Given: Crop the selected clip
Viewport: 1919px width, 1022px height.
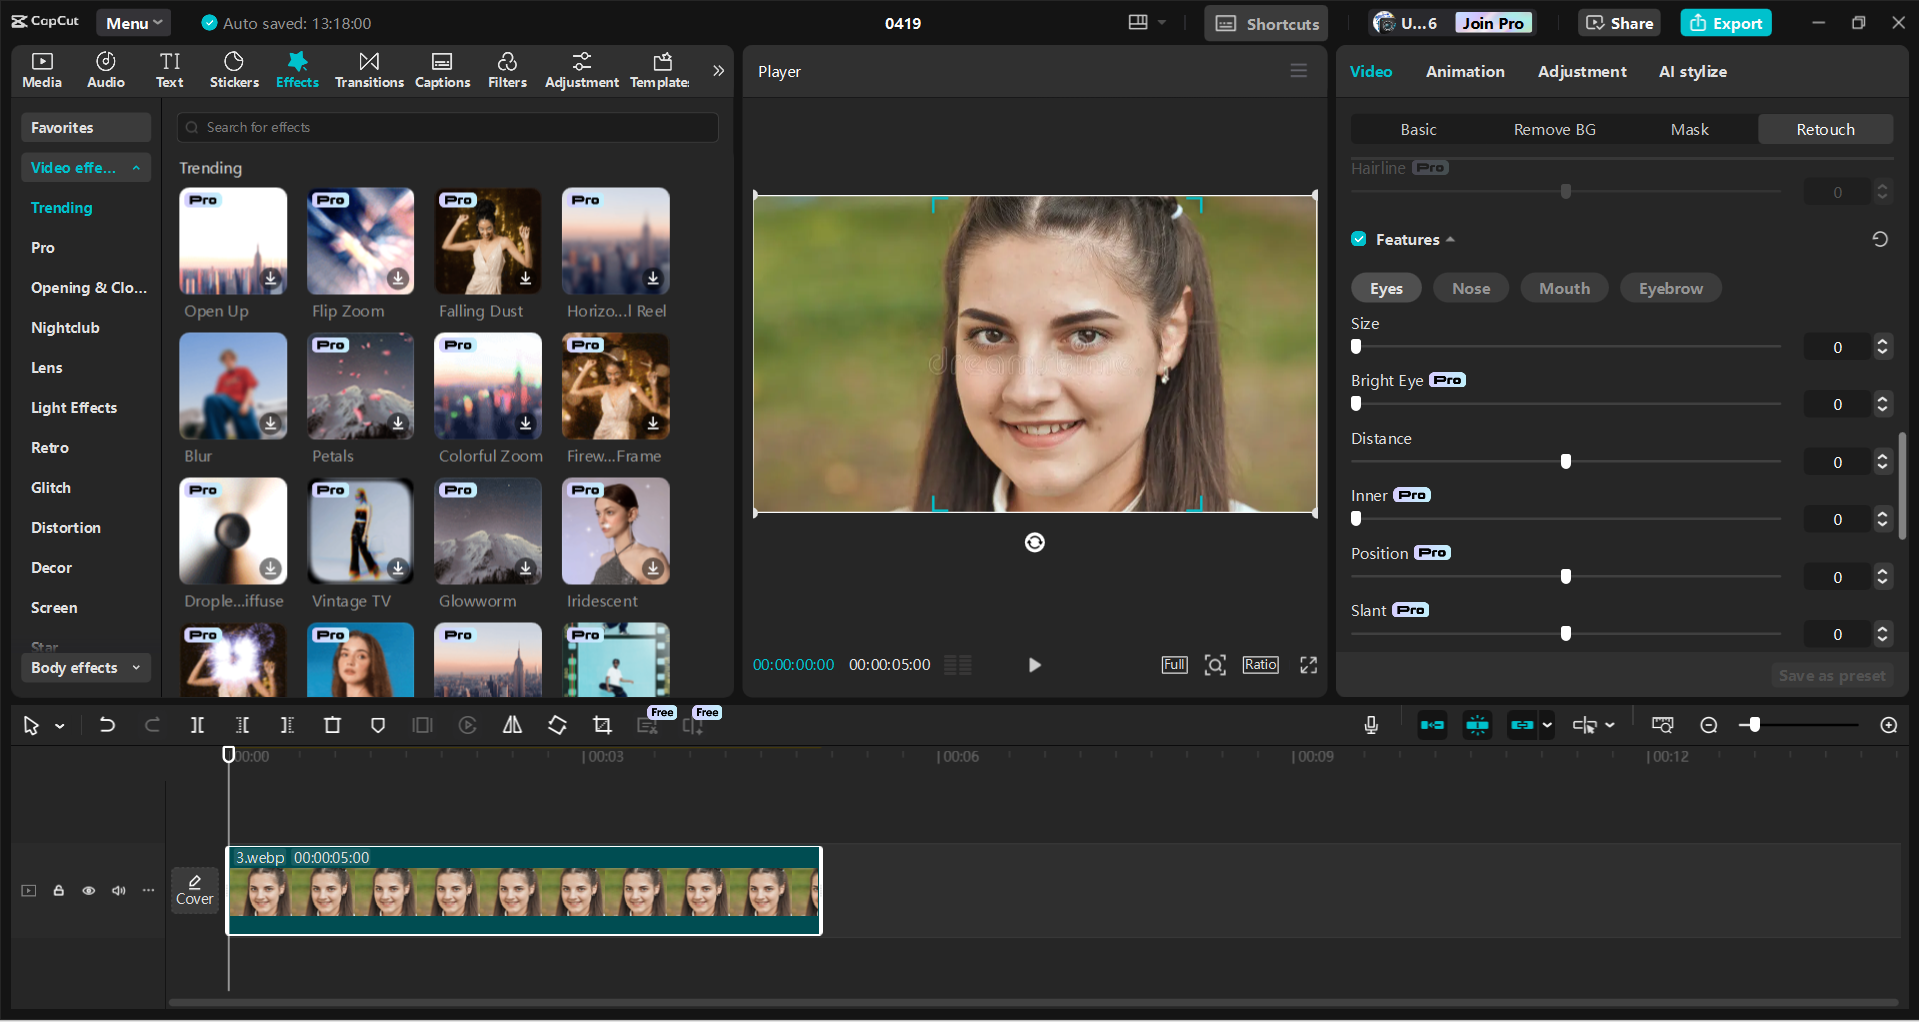Looking at the screenshot, I should [x=602, y=725].
